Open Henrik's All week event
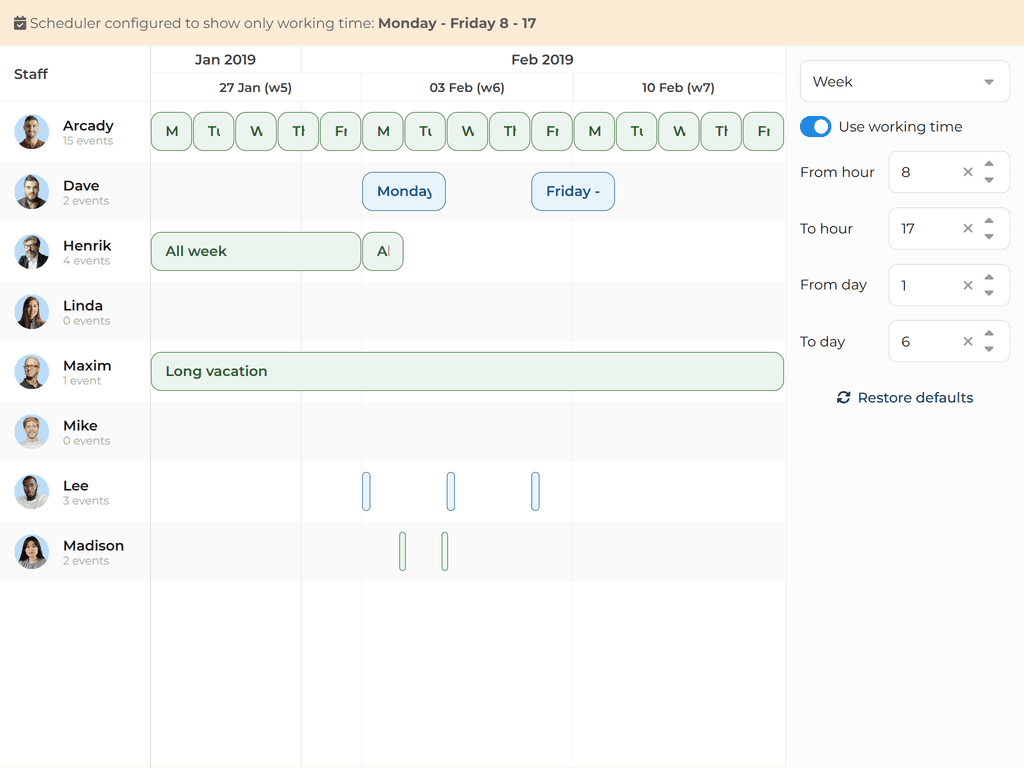Viewport: 1024px width, 768px height. (255, 252)
